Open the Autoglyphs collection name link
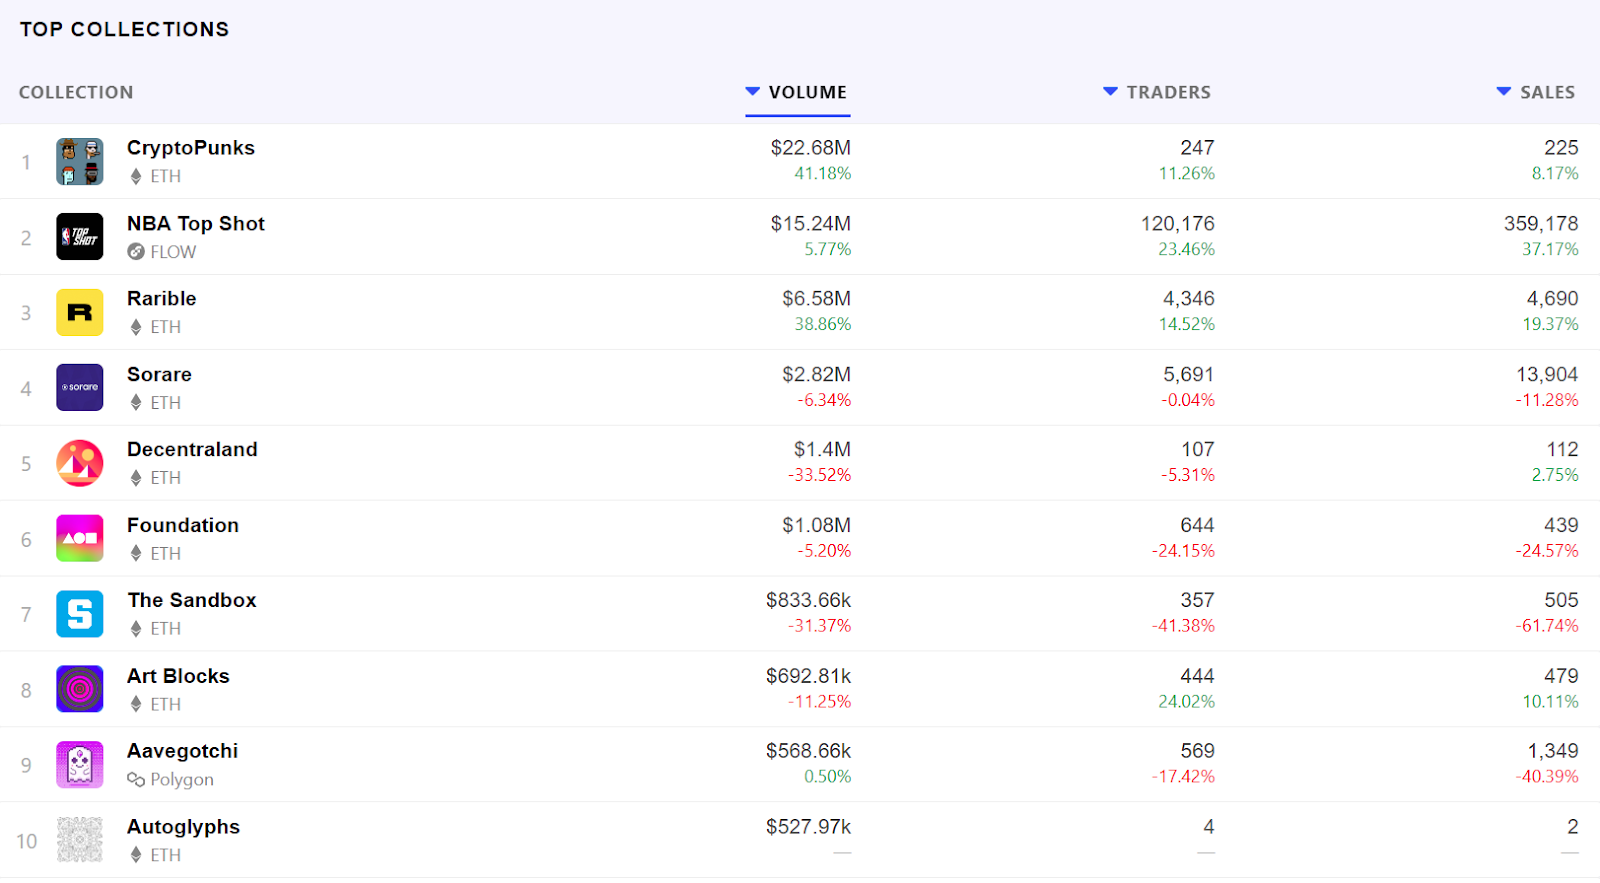Image resolution: width=1600 pixels, height=883 pixels. coord(184,827)
